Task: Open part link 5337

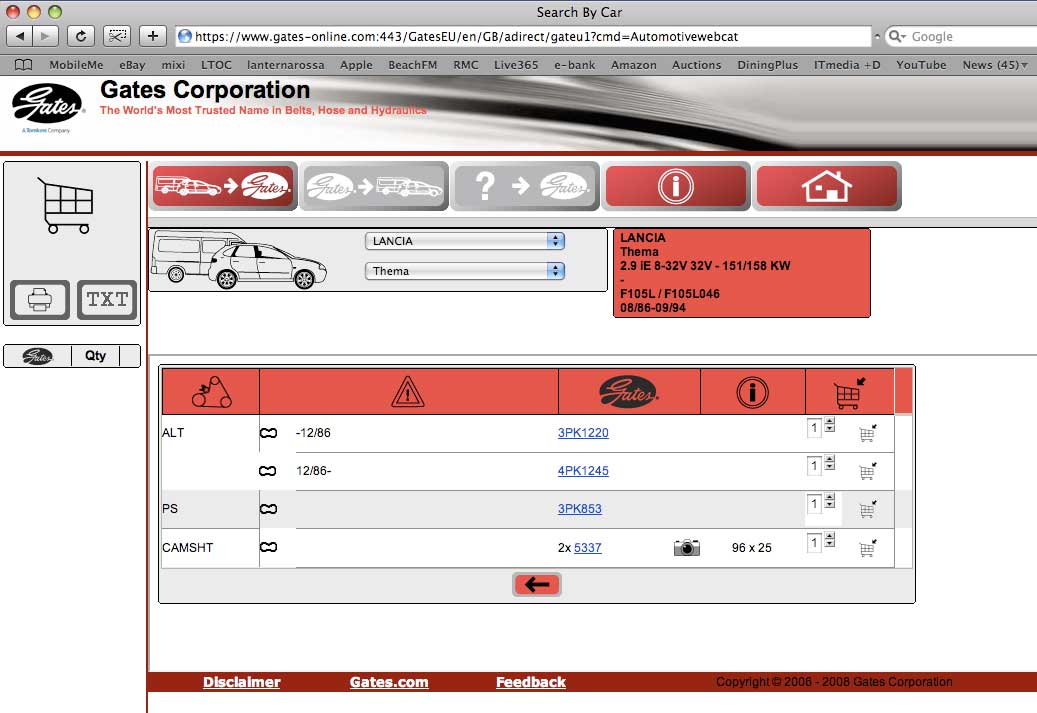Action: pos(587,548)
